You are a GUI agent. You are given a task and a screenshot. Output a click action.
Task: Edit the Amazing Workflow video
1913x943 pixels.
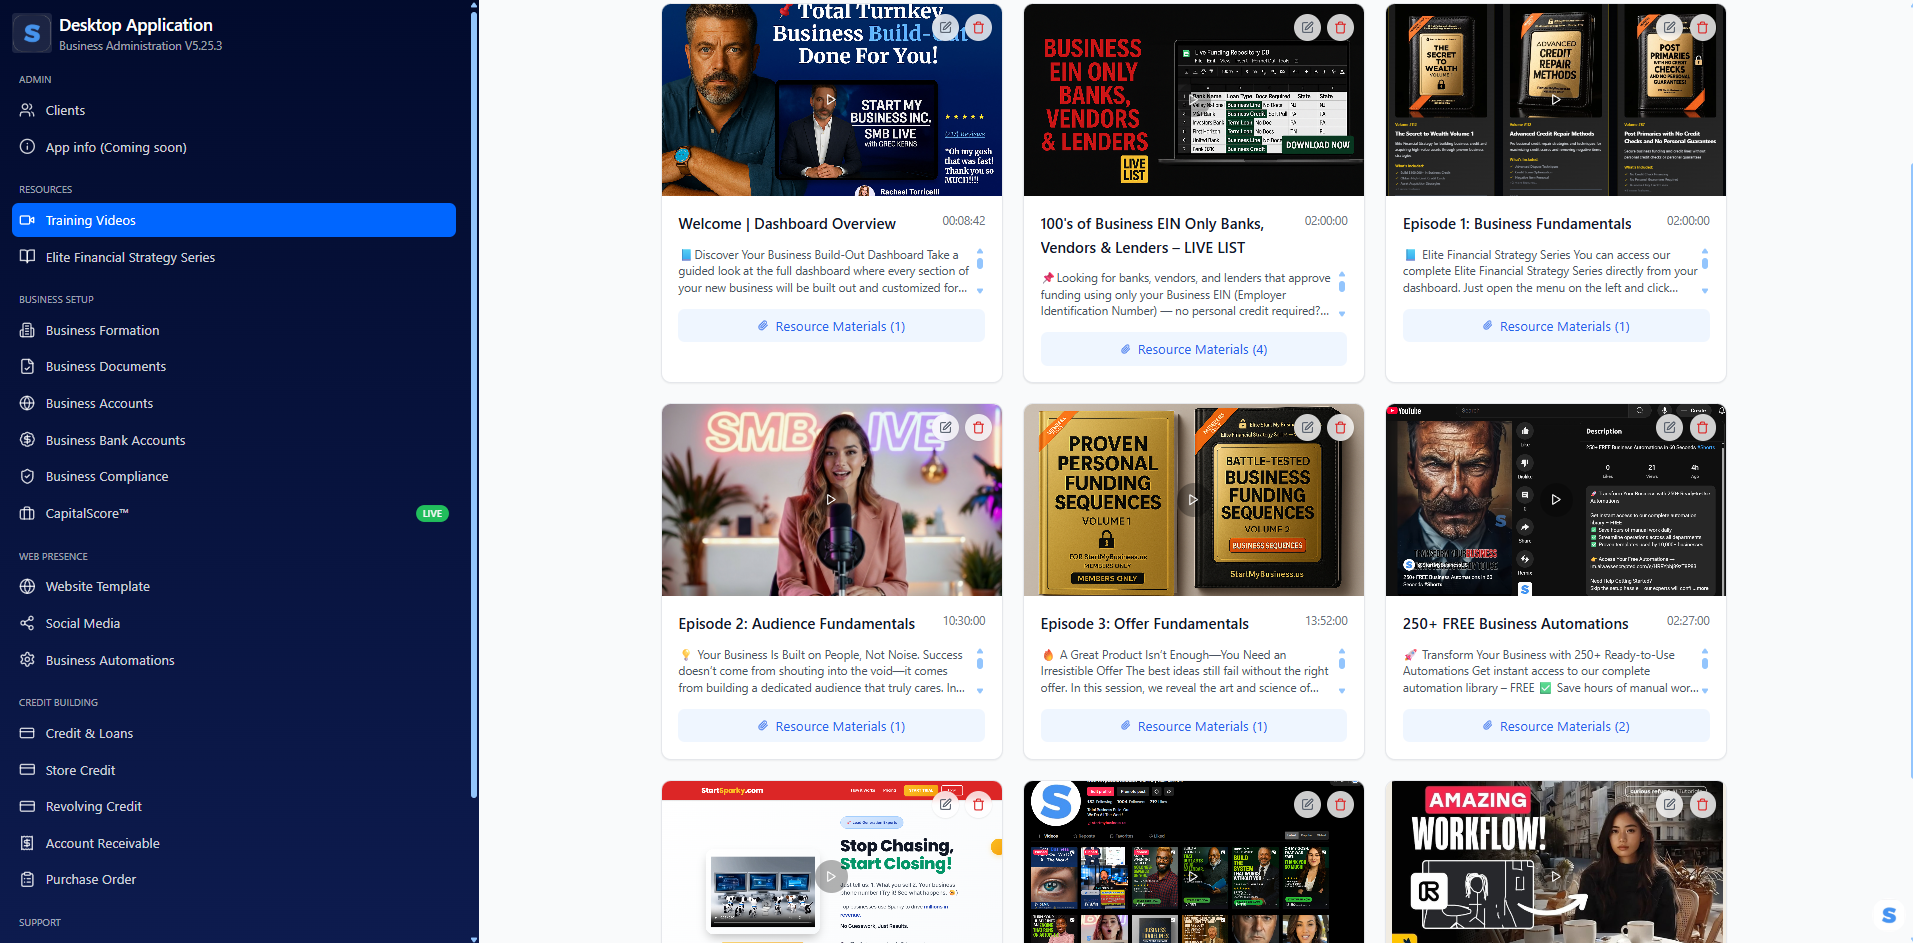pos(1669,804)
